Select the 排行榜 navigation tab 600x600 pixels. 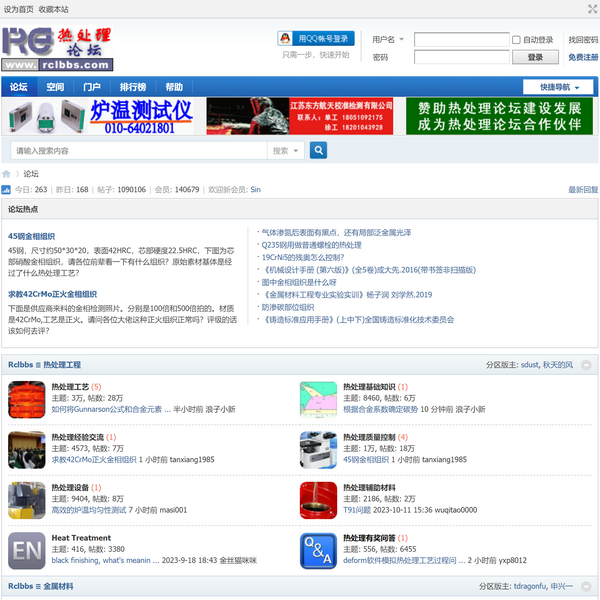point(132,87)
